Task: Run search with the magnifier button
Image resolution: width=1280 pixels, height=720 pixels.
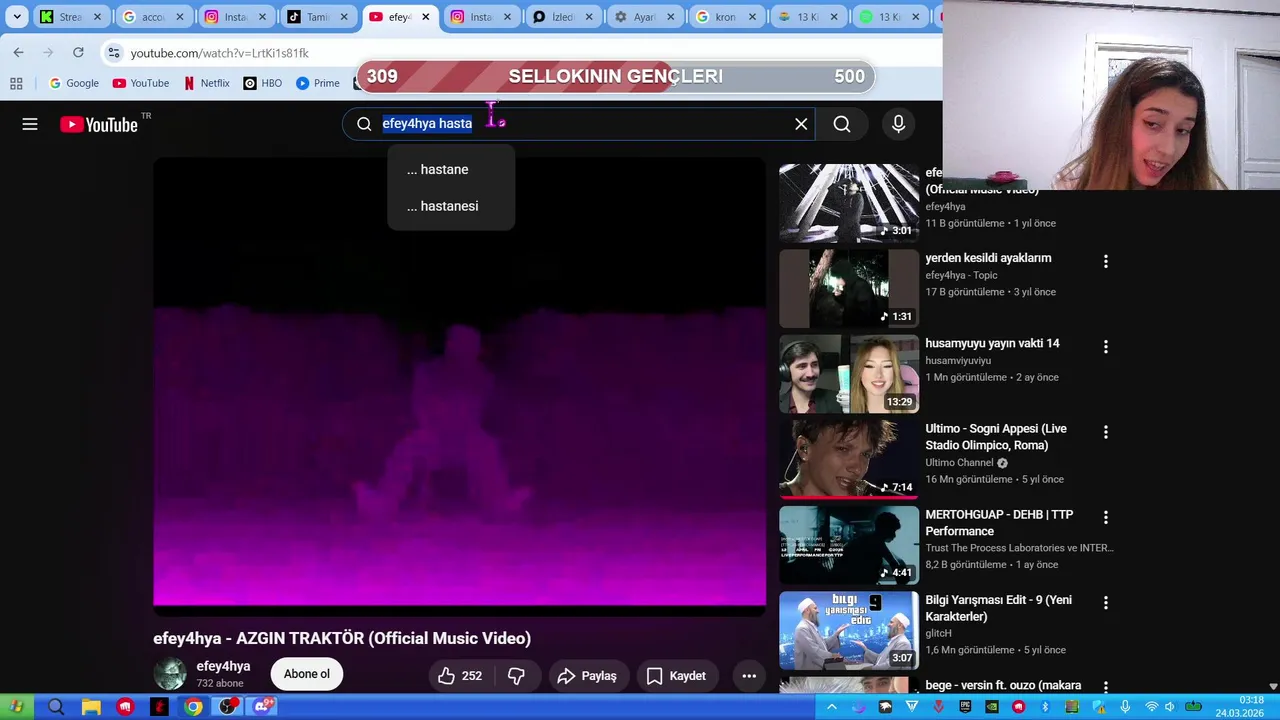Action: tap(842, 124)
